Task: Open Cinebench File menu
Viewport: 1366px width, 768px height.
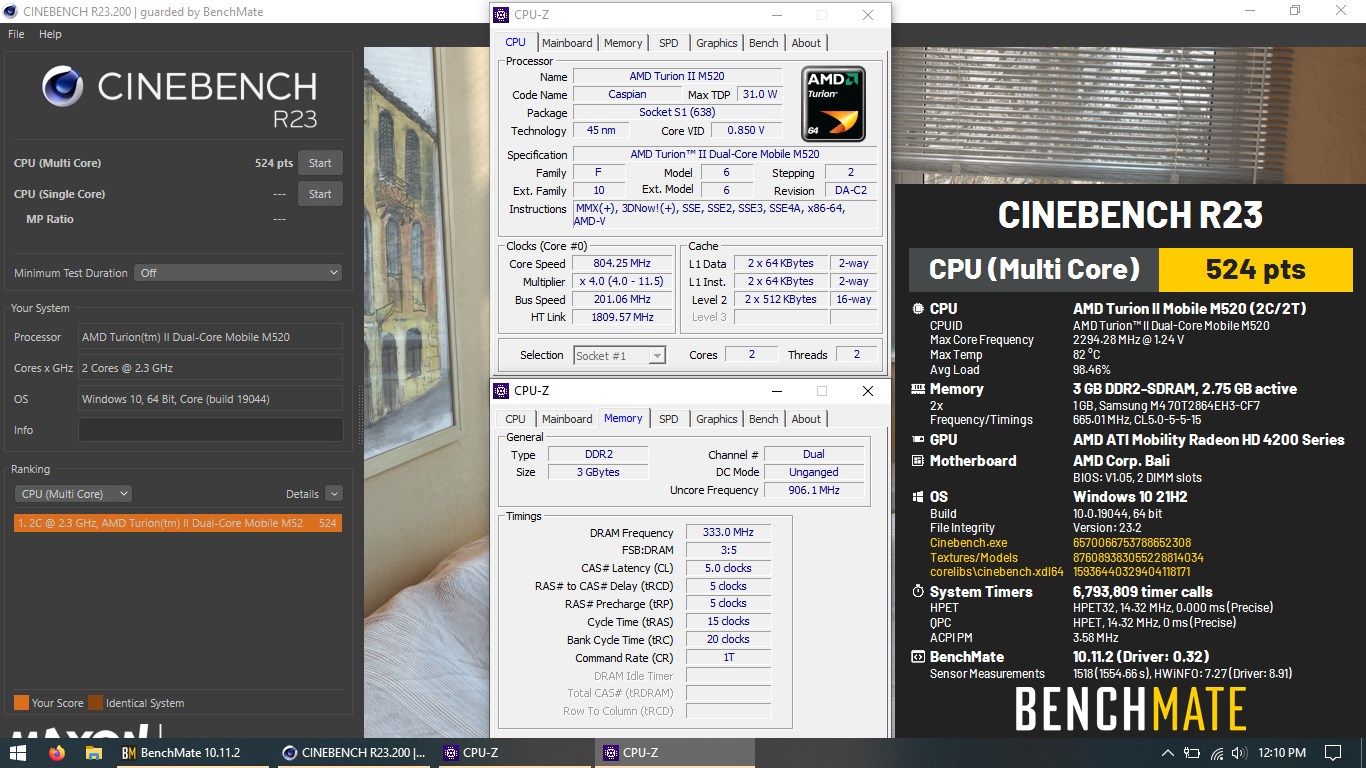Action: click(16, 34)
